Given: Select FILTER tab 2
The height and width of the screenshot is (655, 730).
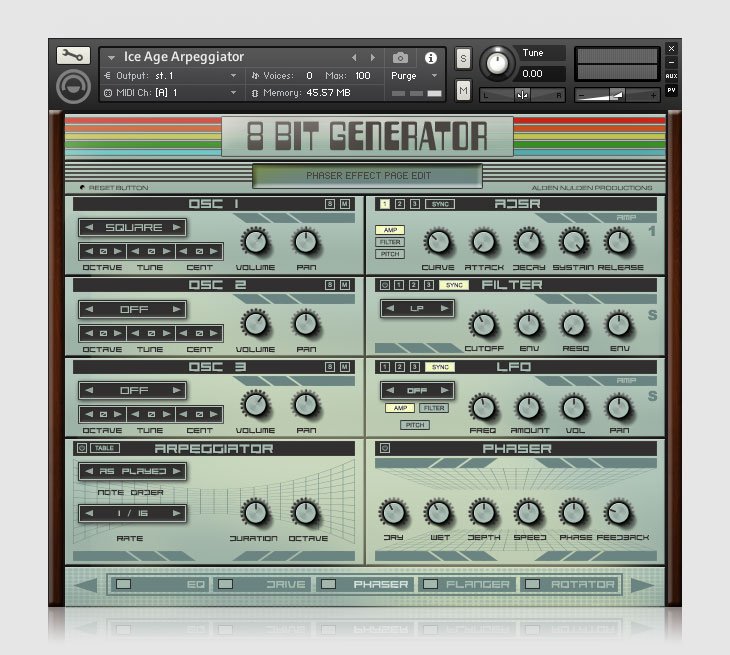Looking at the screenshot, I should click(413, 285).
